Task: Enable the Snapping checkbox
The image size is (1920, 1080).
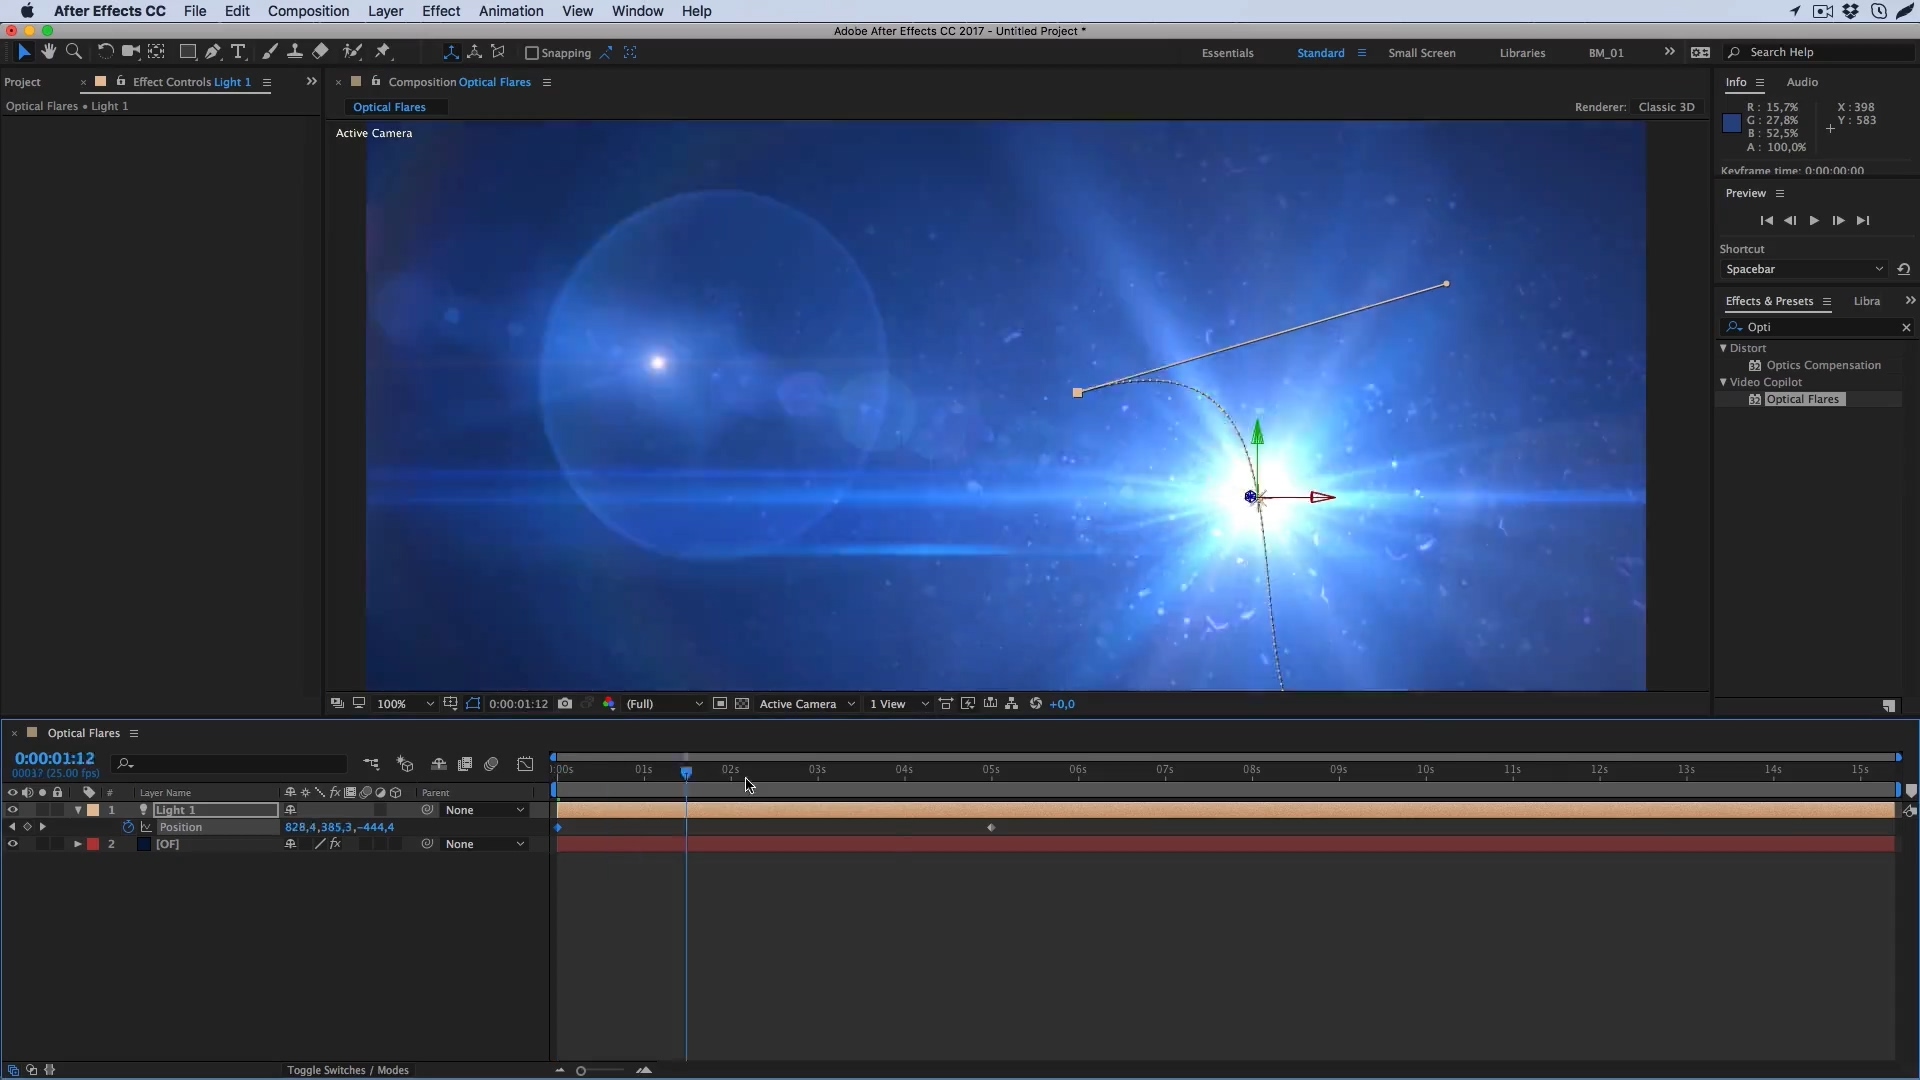Action: tap(532, 53)
